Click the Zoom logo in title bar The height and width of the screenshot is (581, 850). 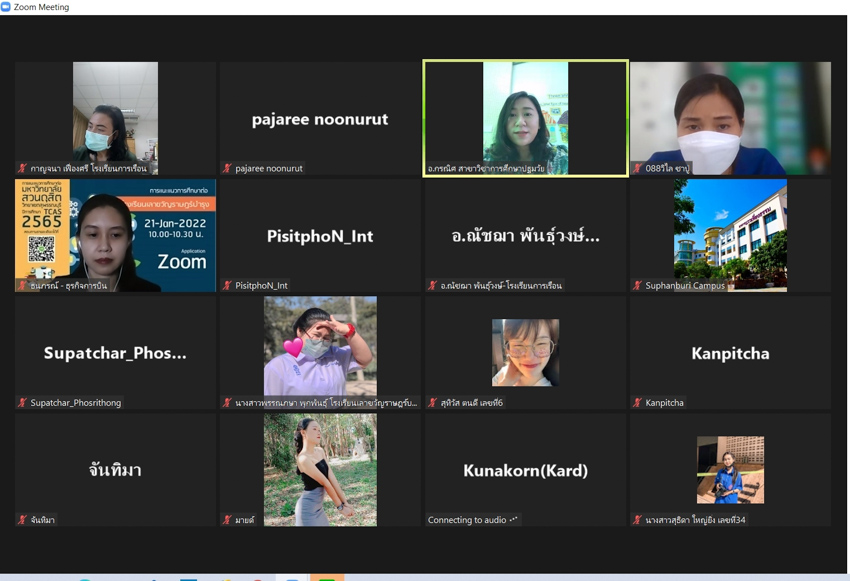[6, 7]
